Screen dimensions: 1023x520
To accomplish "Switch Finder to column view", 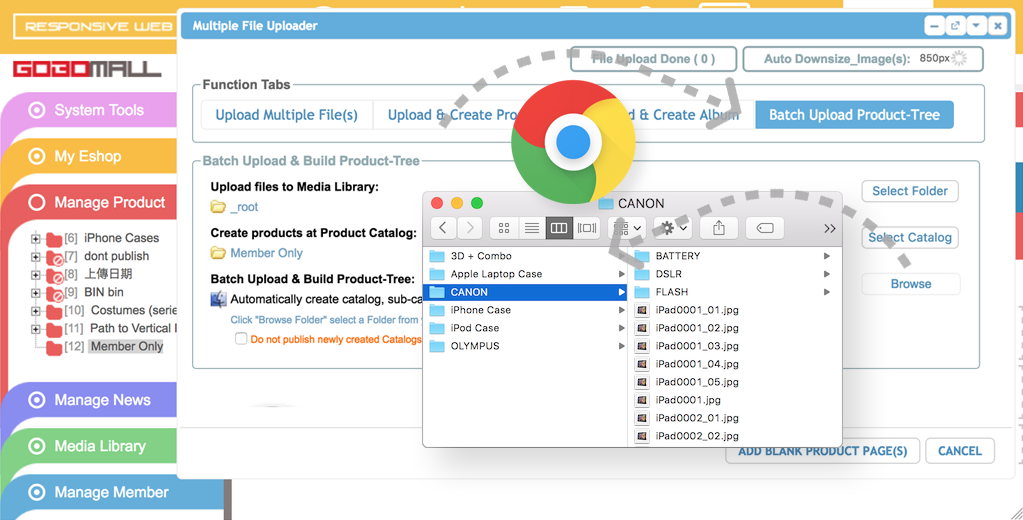I will pyautogui.click(x=559, y=228).
